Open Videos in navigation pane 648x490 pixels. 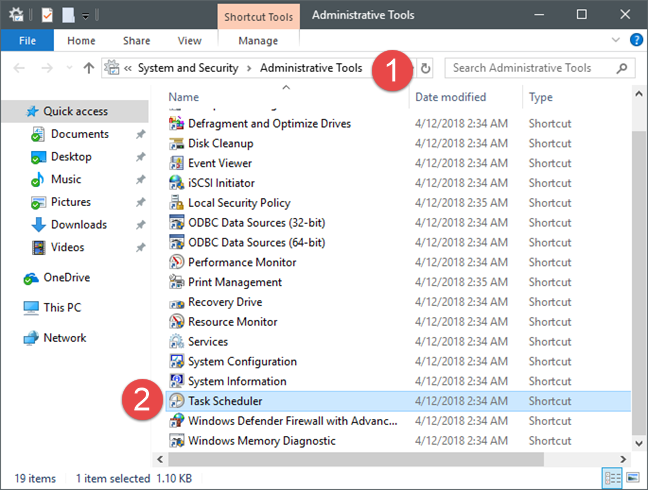coord(67,247)
